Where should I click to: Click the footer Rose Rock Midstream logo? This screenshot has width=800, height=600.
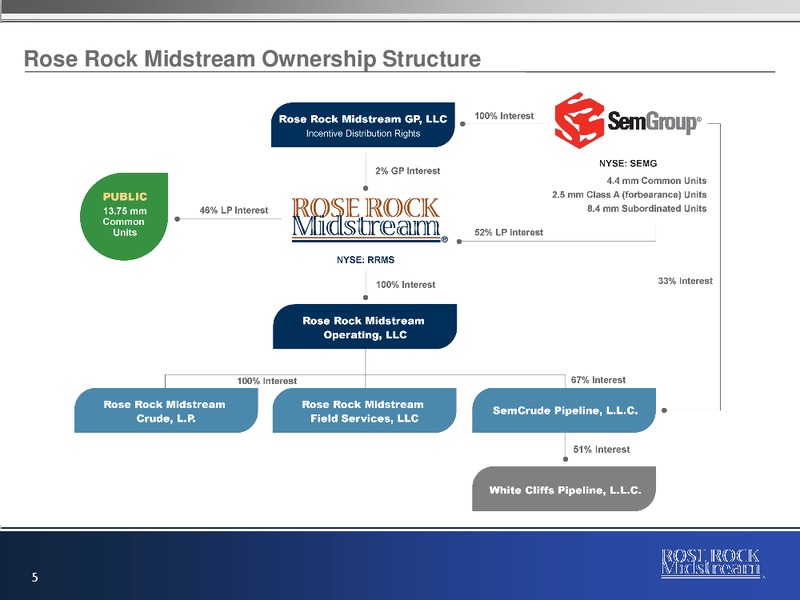711,563
